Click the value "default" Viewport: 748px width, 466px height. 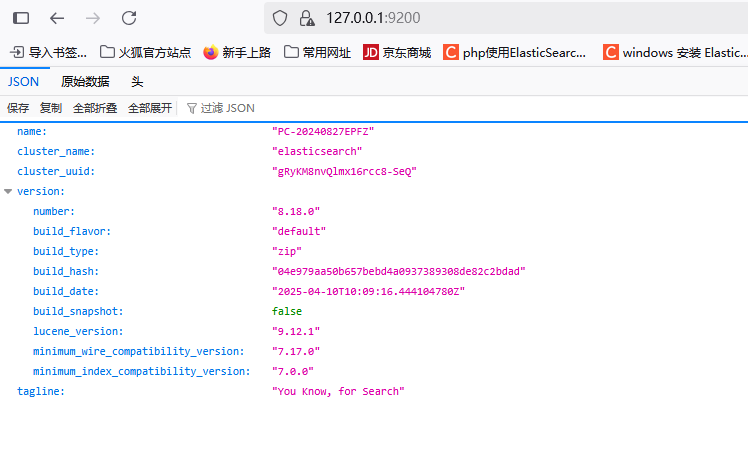coord(299,232)
